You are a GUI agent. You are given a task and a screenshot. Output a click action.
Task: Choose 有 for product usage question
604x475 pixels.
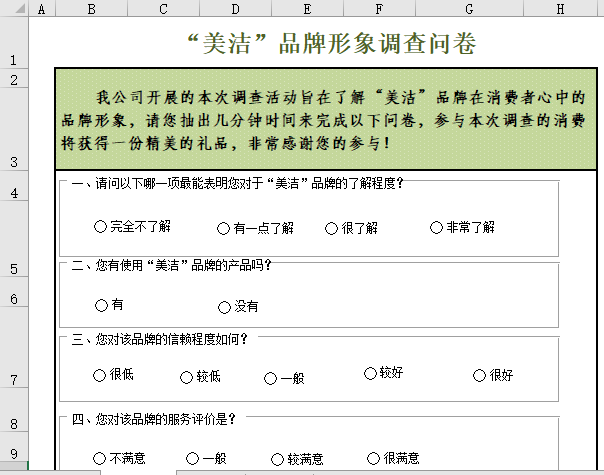click(100, 305)
